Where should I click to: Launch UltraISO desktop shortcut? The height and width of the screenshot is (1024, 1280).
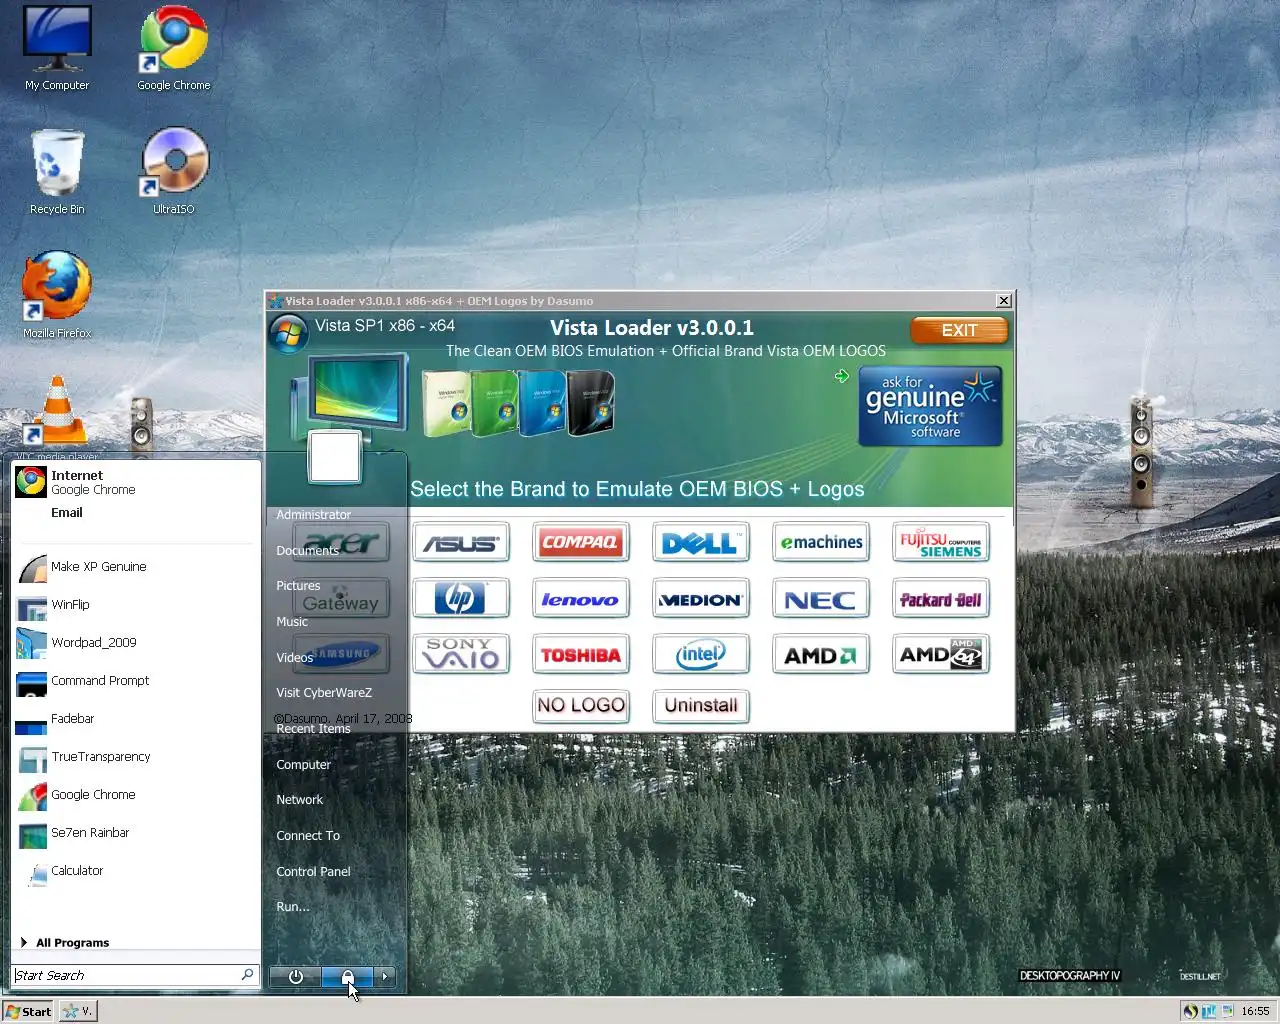[174, 172]
